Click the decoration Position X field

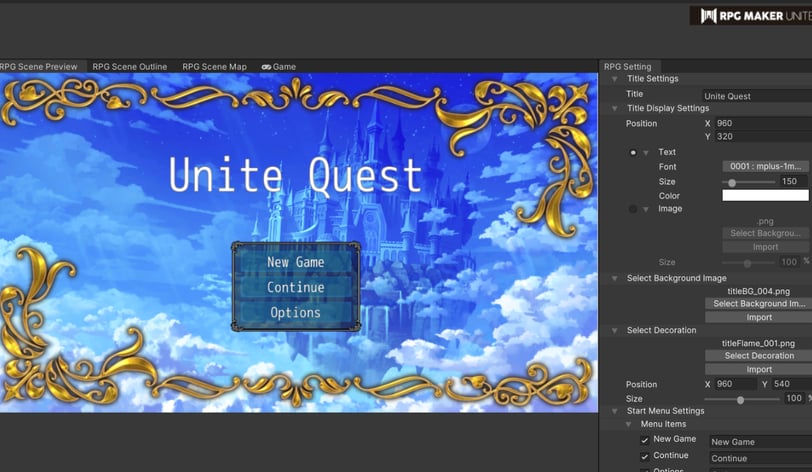click(735, 384)
